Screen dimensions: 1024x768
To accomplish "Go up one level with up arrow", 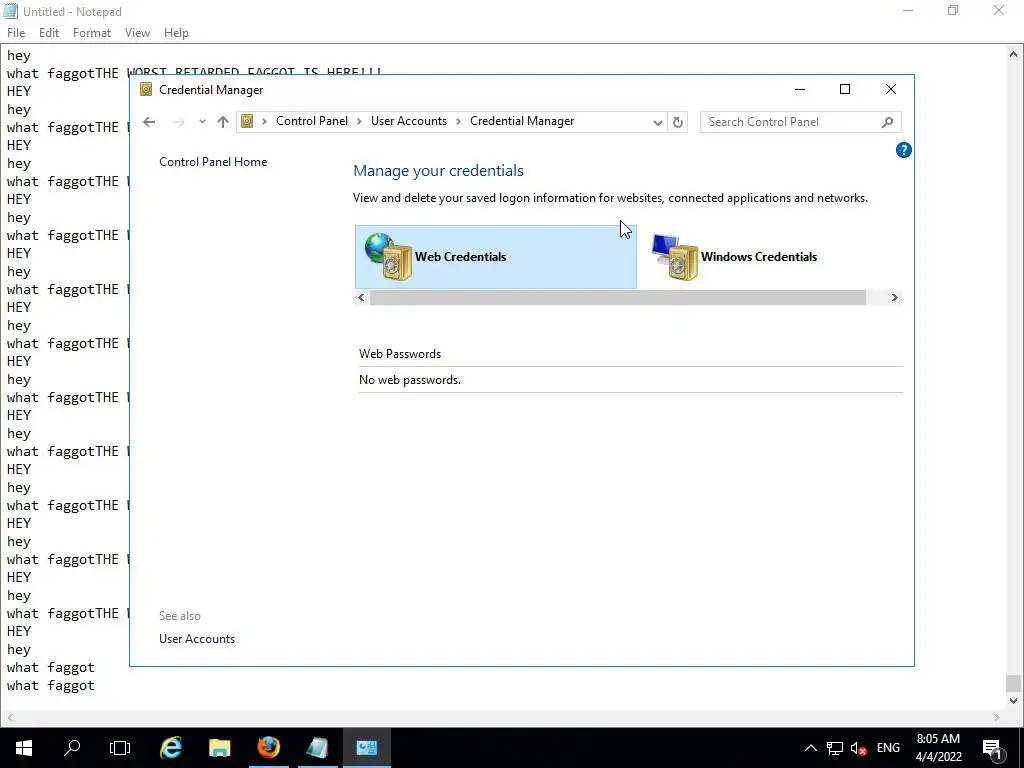I will pyautogui.click(x=223, y=121).
